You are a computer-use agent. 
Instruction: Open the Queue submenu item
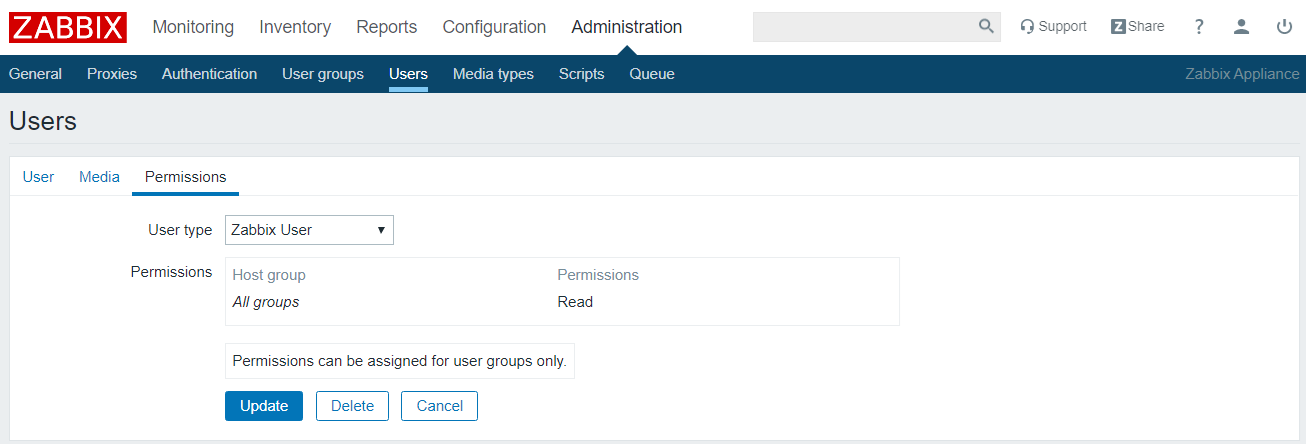[652, 74]
